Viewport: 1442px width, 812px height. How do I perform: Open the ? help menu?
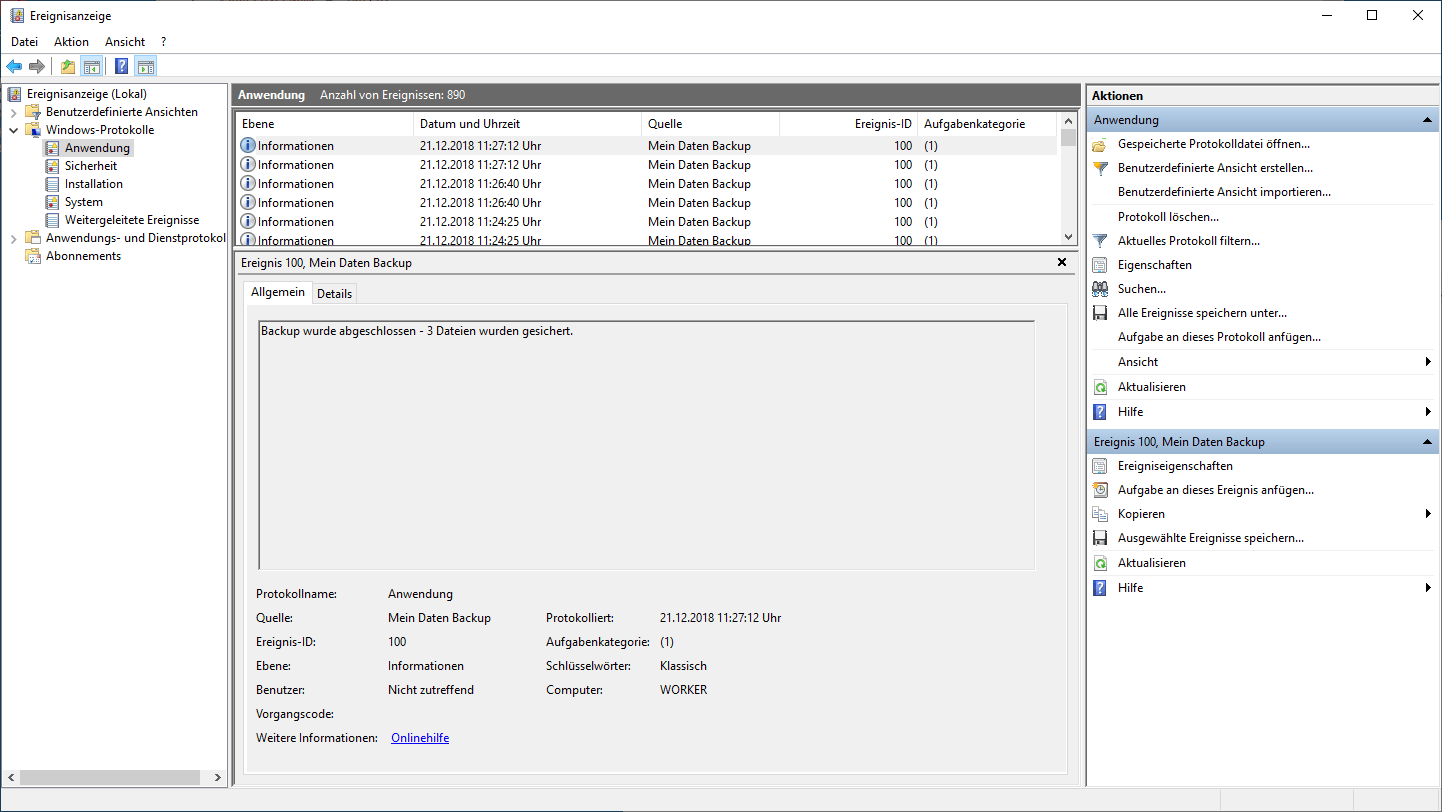(163, 42)
